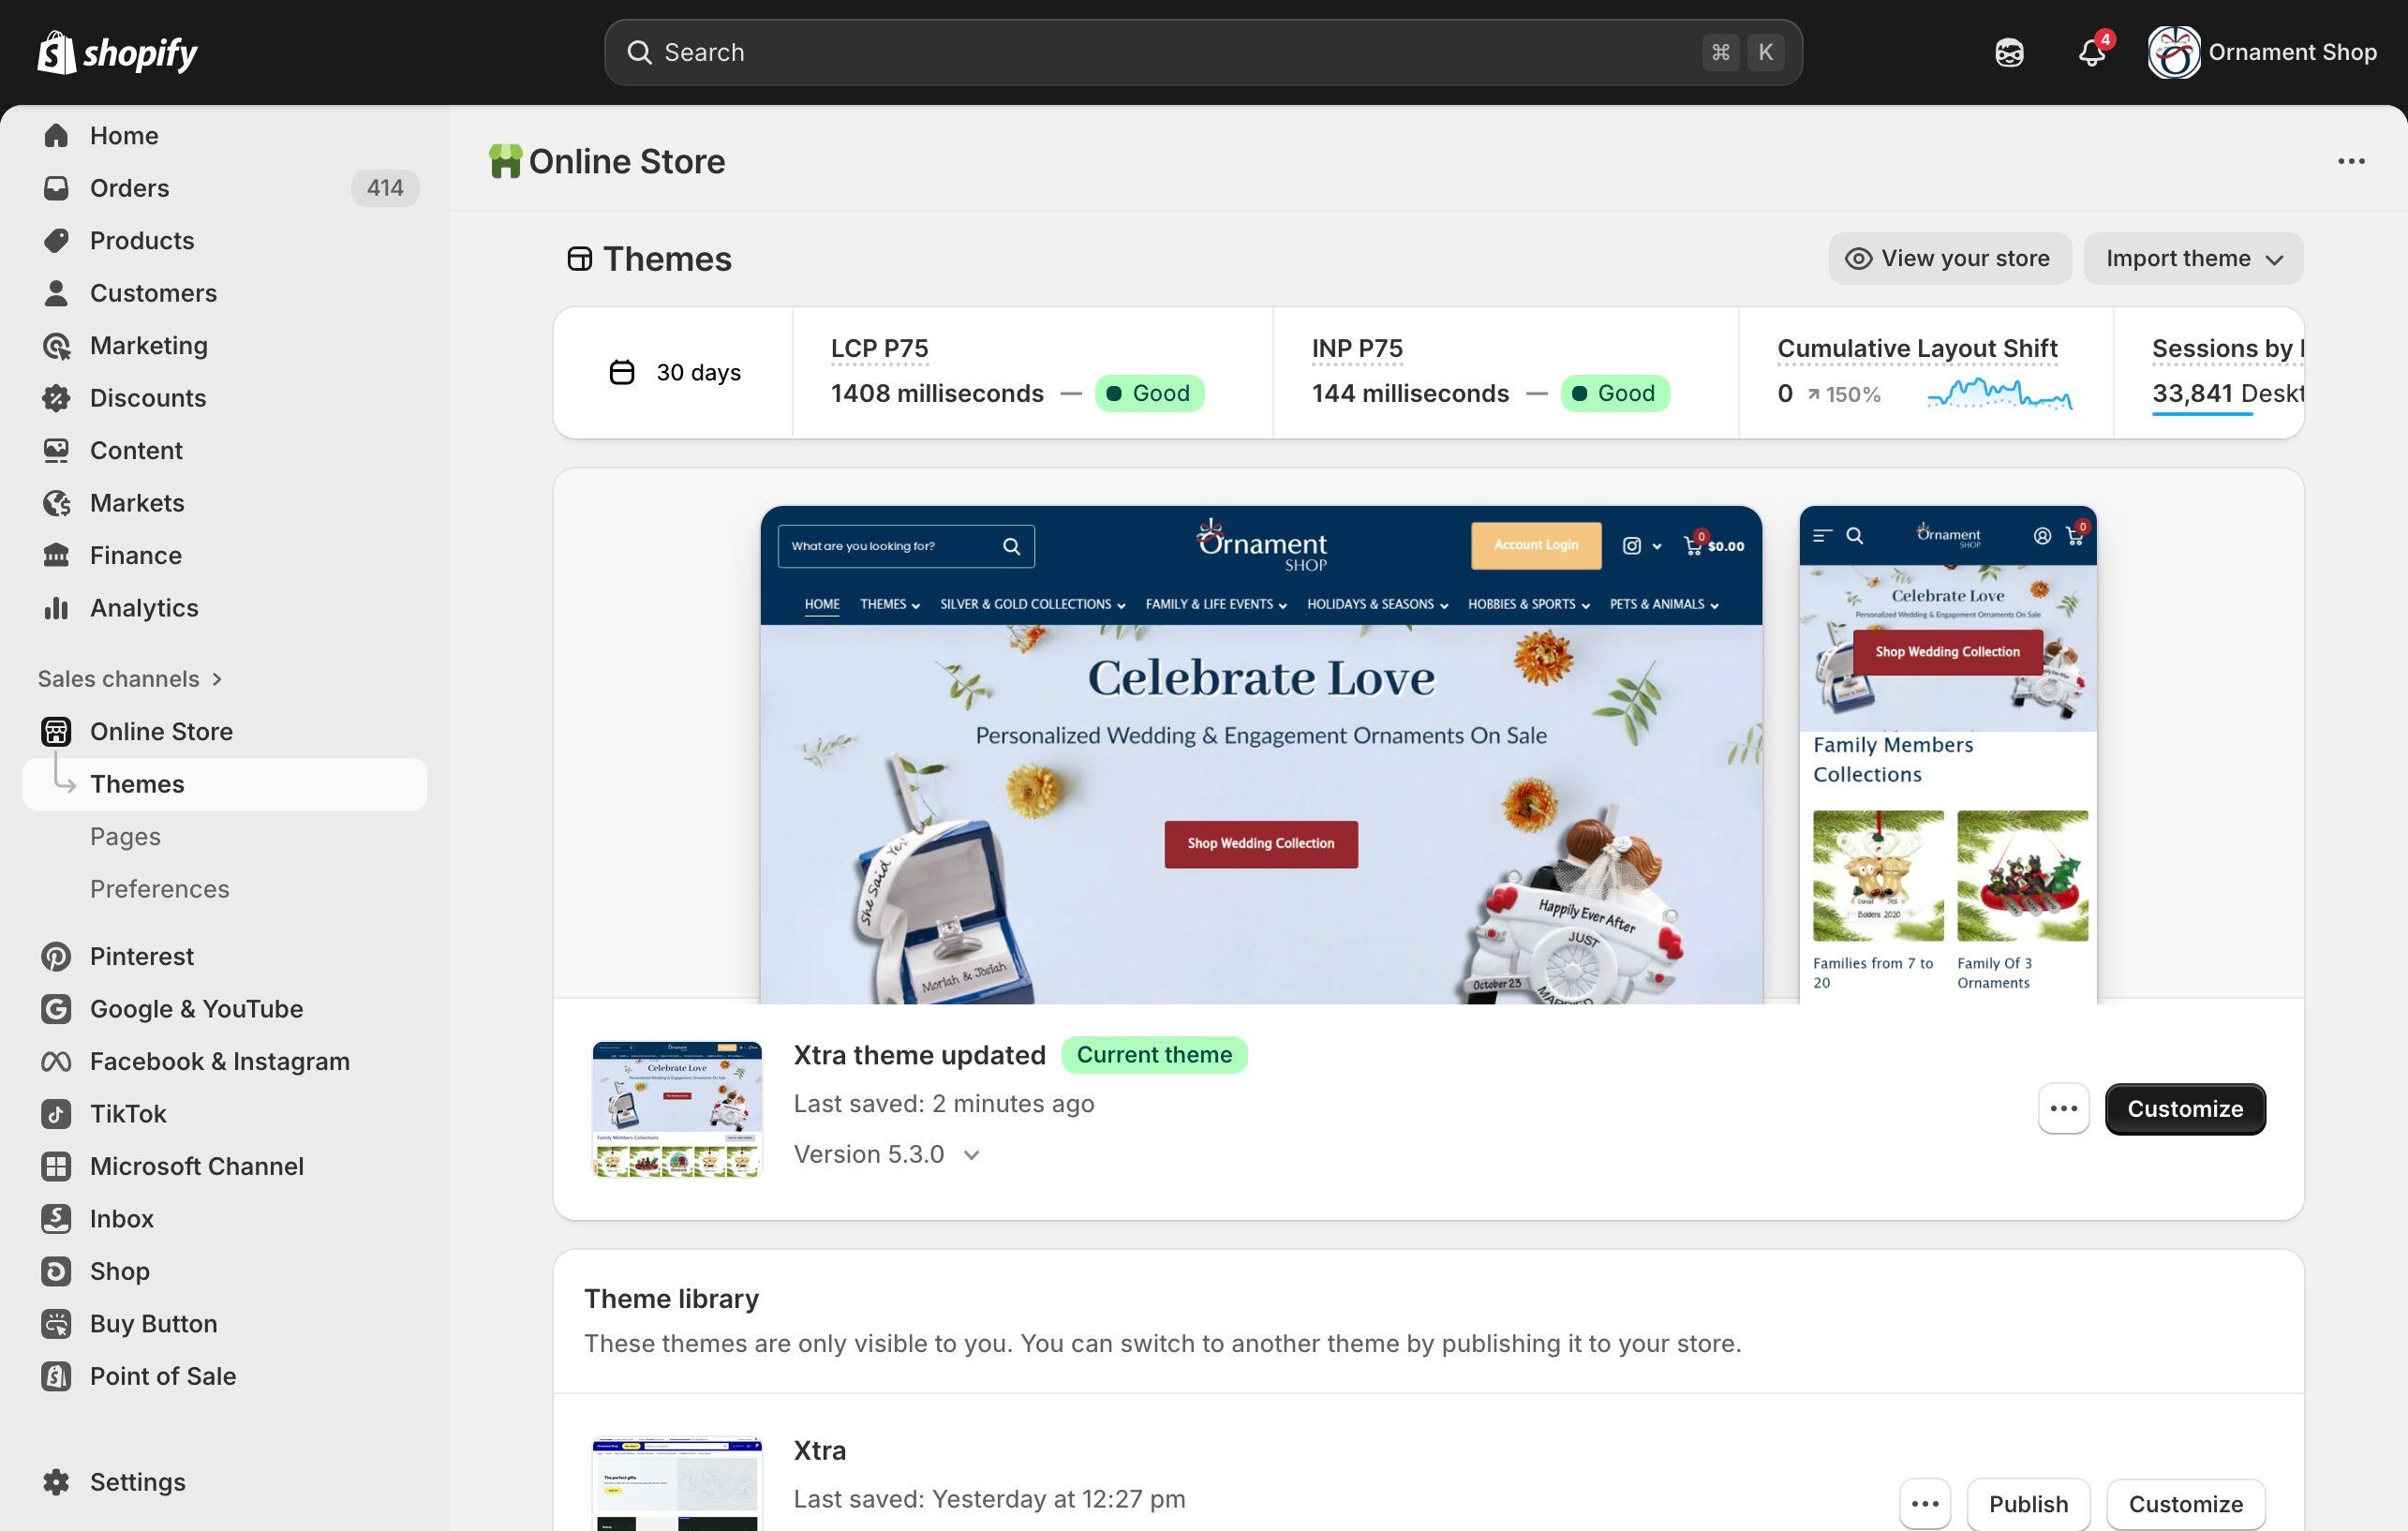
Task: Click the Sidekick assistant icon in top bar
Action: 2009,52
